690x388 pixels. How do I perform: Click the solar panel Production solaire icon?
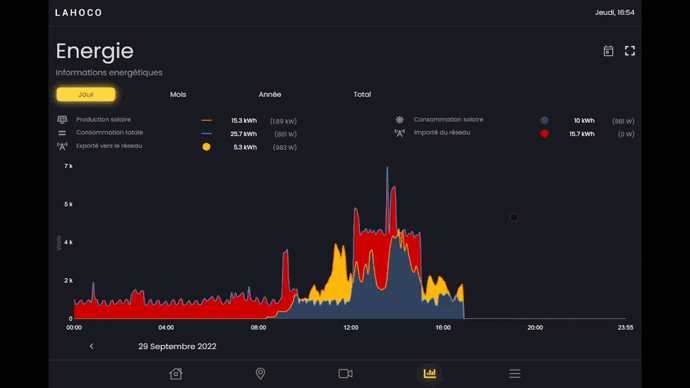click(x=62, y=120)
